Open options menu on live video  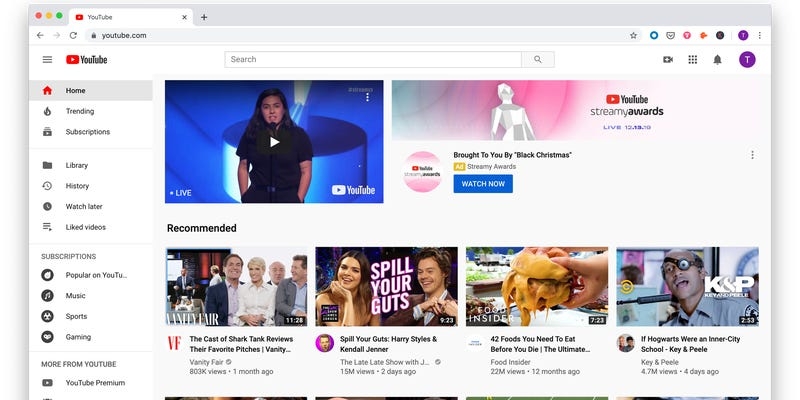tap(367, 97)
